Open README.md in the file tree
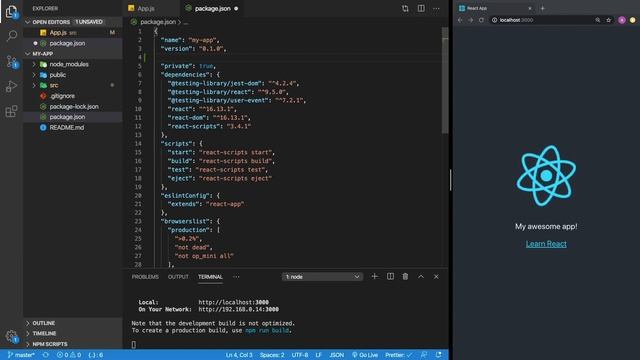Image resolution: width=640 pixels, height=360 pixels. click(73, 127)
